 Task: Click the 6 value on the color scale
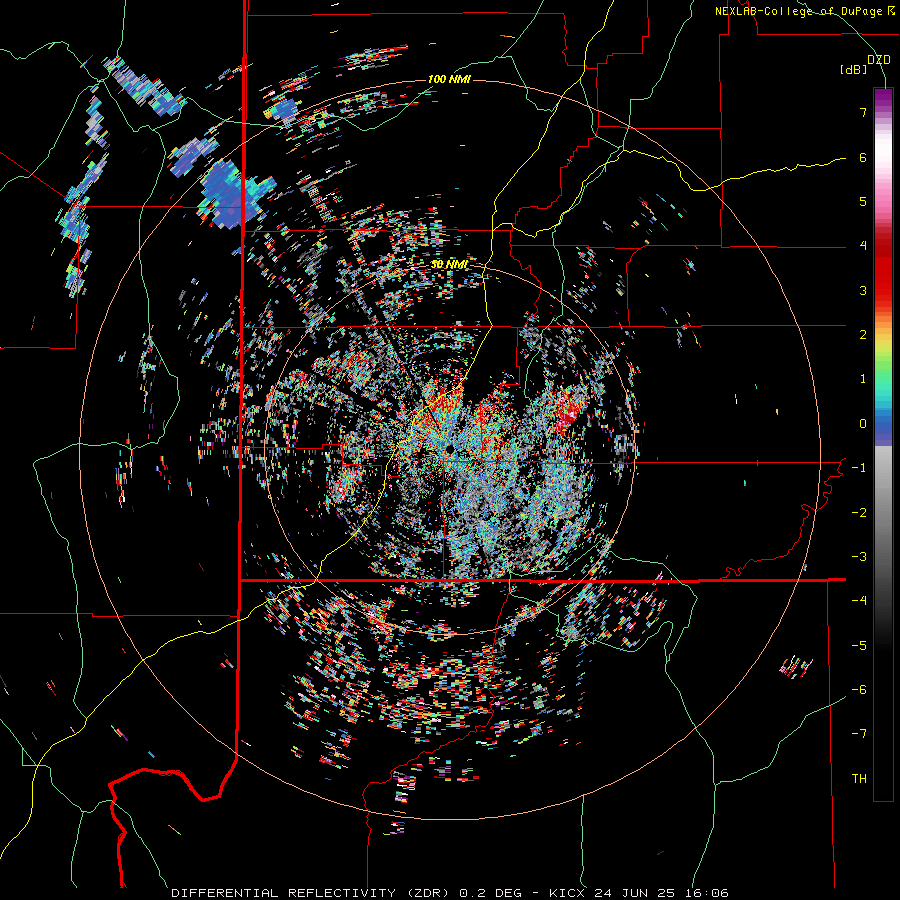(x=863, y=157)
